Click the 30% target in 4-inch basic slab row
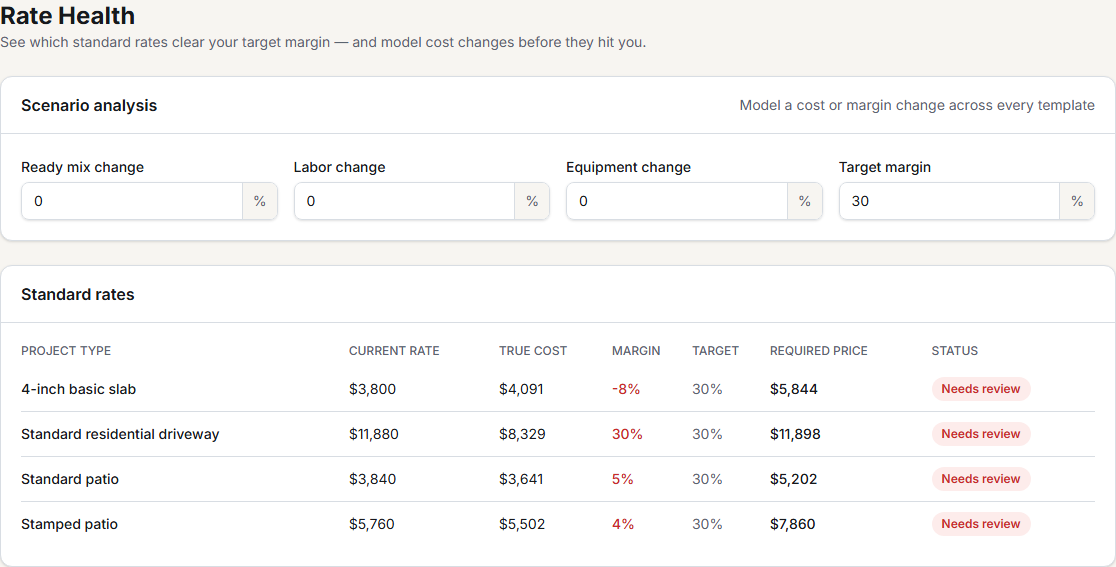Screen dimensions: 1116x567 (x=707, y=389)
